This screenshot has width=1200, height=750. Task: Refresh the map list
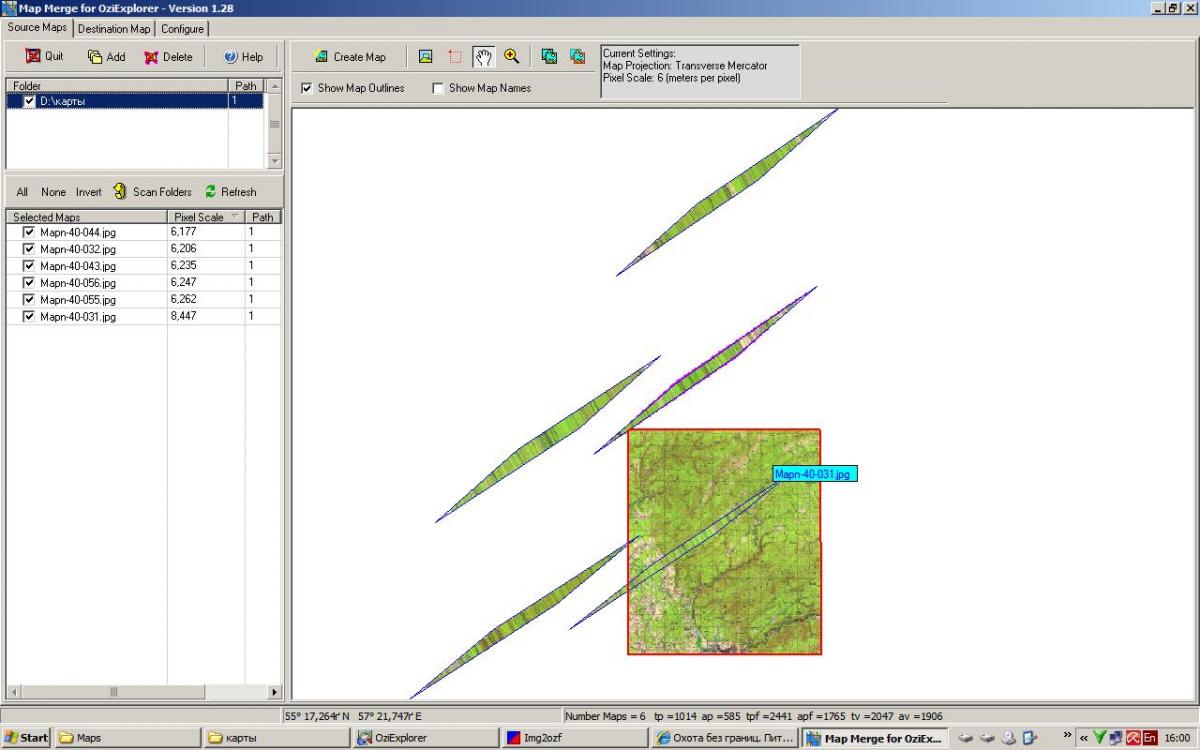point(231,192)
